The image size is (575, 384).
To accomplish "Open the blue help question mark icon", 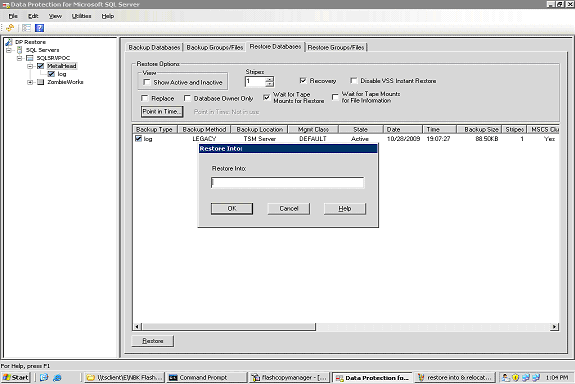I will tap(39, 28).
